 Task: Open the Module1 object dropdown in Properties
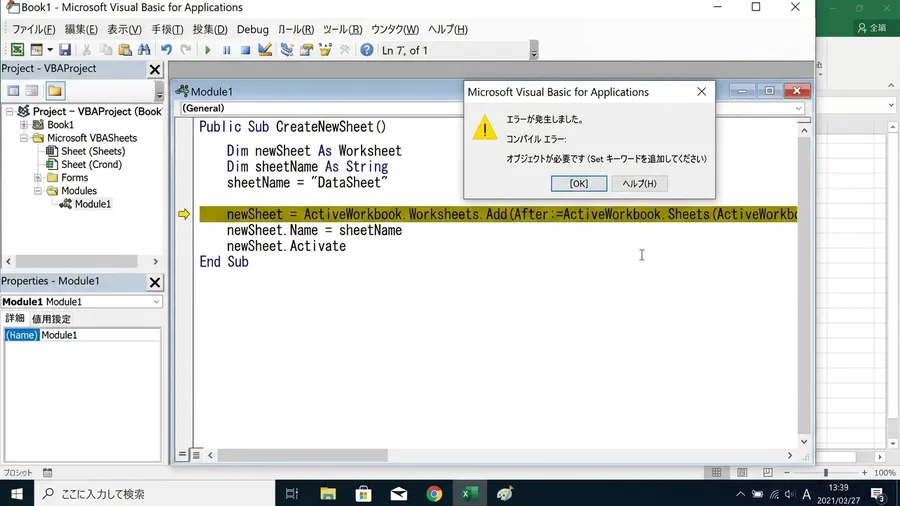click(x=156, y=302)
